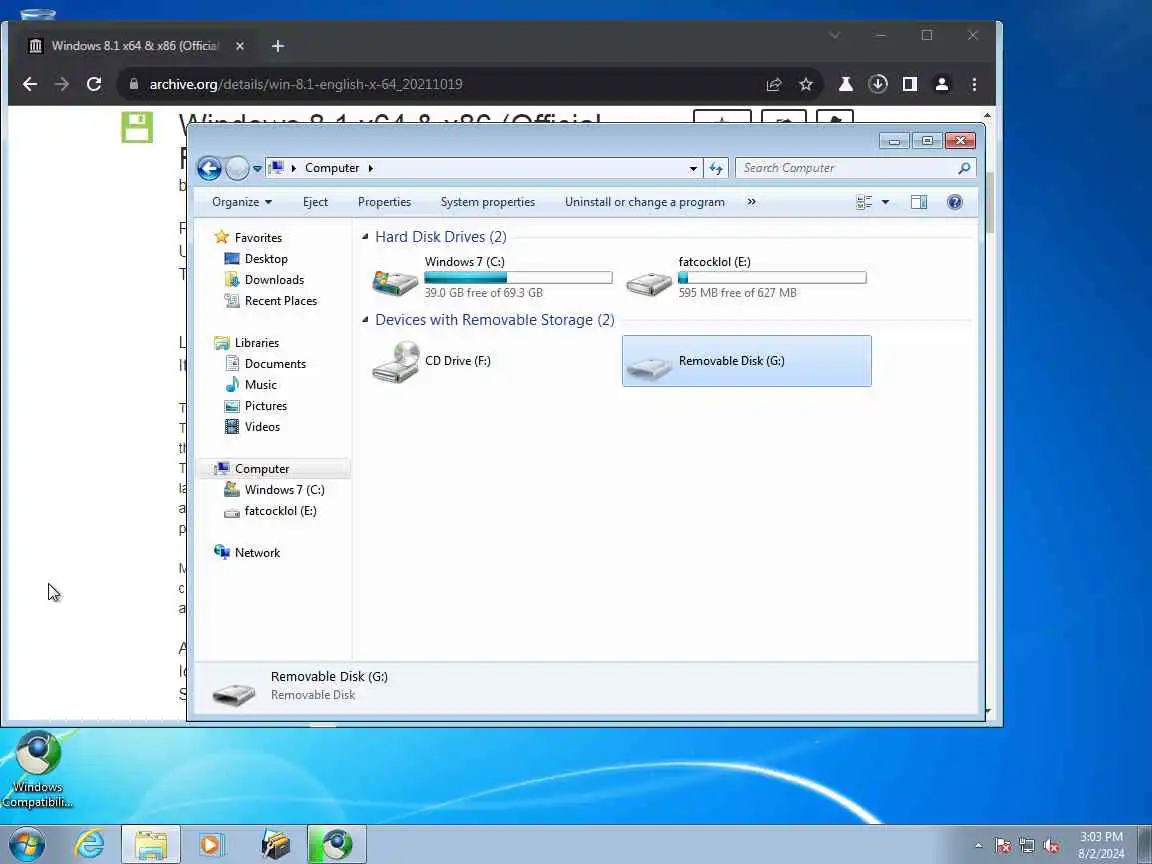Open Windows Compatibility desktop shortcut
Viewport: 1152px width, 864px height.
point(37,768)
